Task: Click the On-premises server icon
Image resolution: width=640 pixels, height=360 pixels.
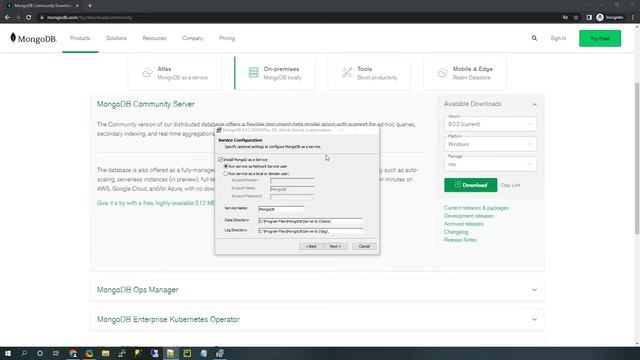Action: [x=253, y=73]
